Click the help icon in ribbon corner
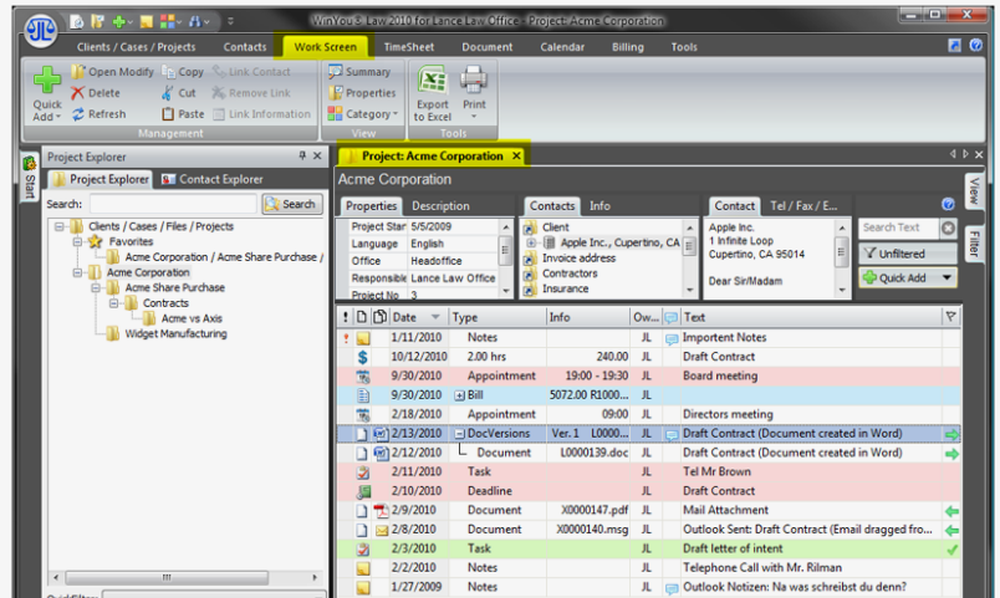 [976, 45]
